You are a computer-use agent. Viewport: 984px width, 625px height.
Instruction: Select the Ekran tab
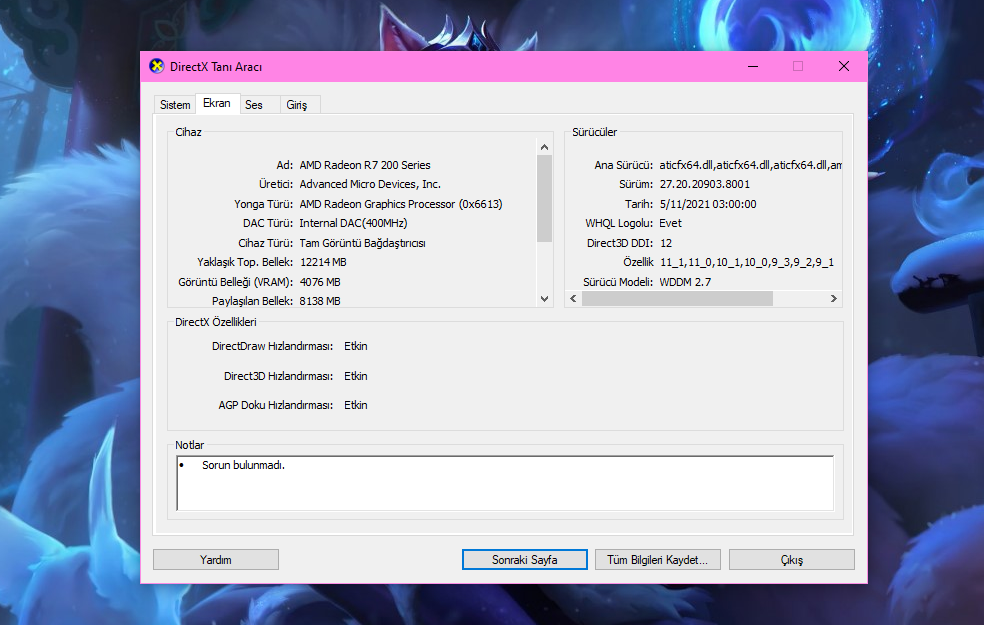pyautogui.click(x=217, y=104)
